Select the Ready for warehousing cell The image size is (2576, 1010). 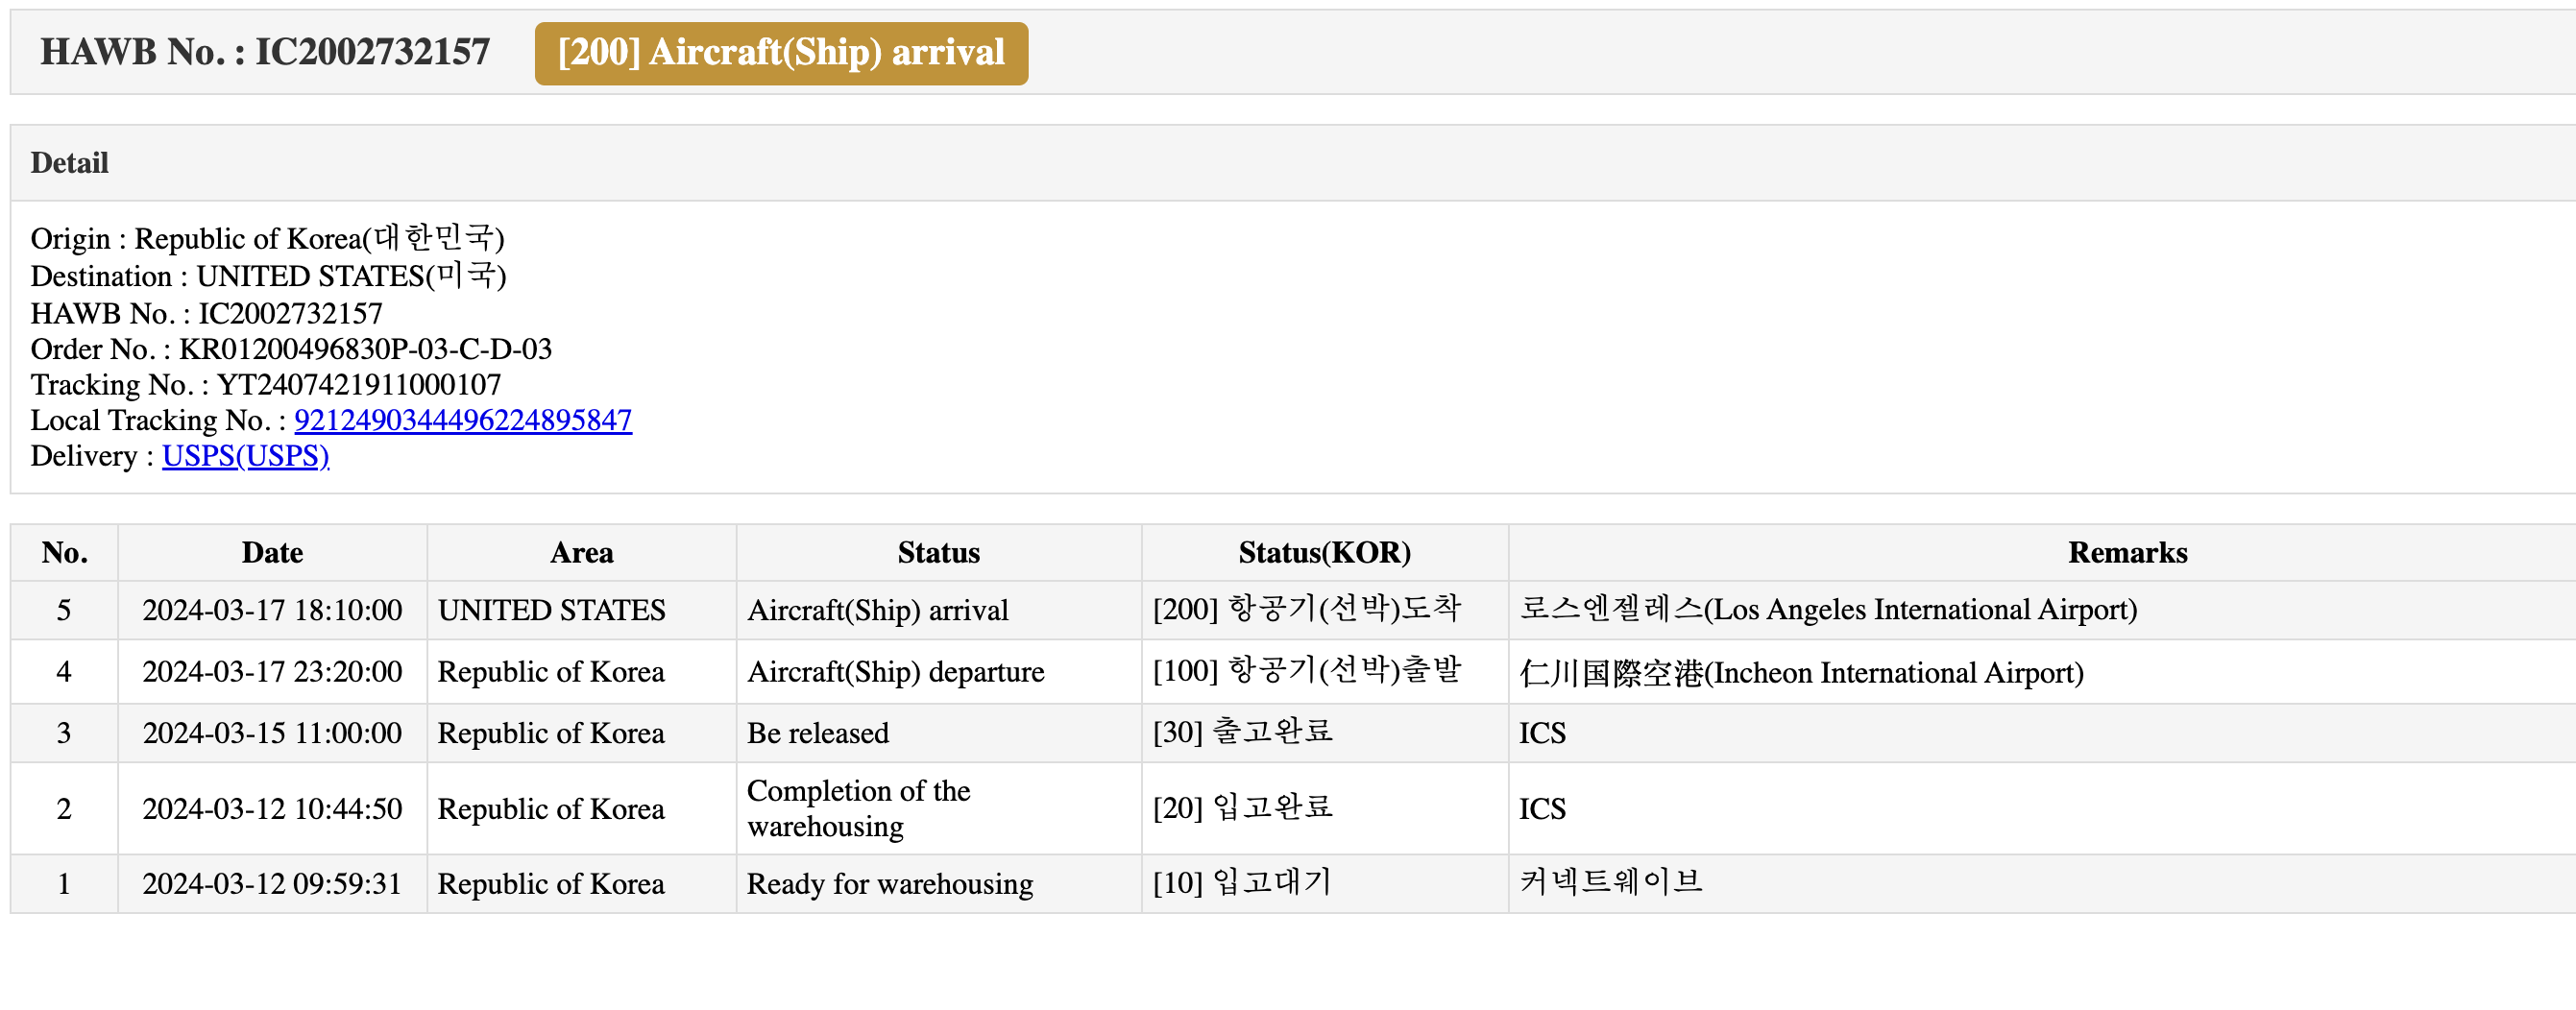938,884
